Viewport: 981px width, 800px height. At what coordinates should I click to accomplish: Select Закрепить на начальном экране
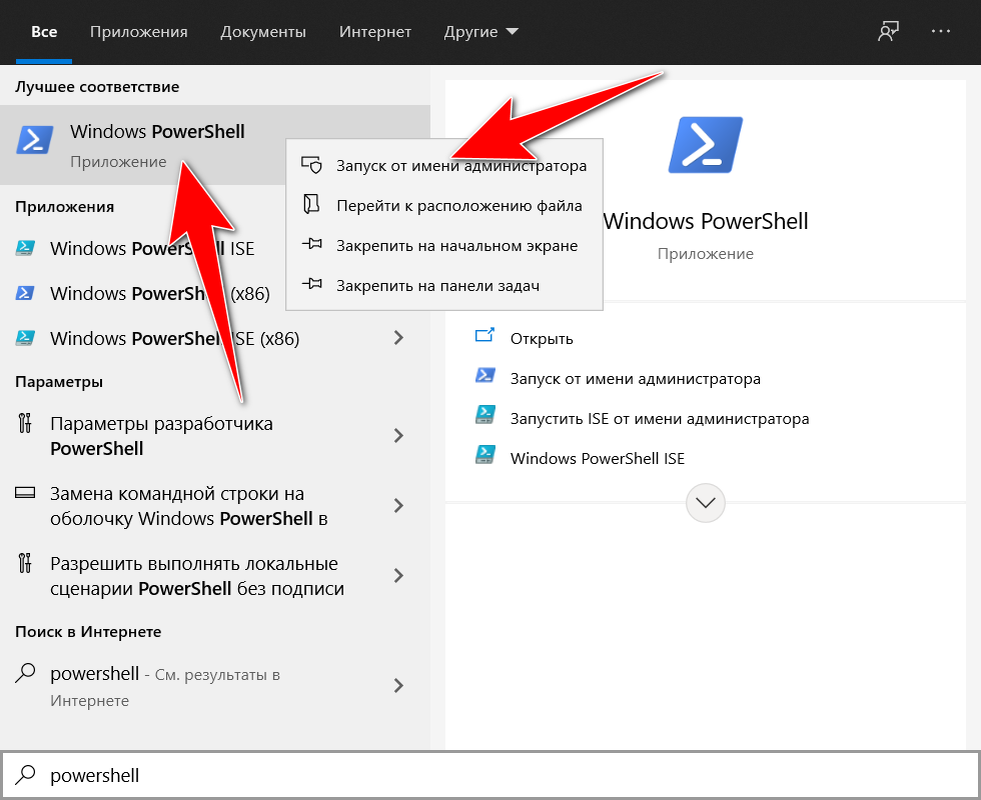(x=444, y=246)
